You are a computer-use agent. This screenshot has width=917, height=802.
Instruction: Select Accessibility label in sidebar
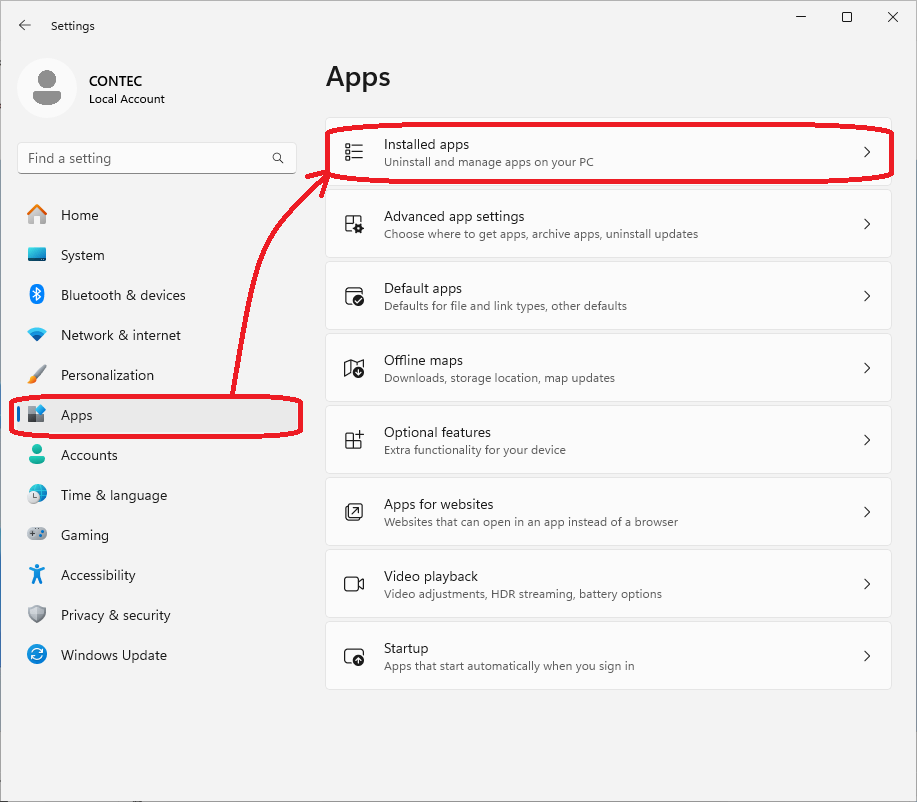(x=98, y=576)
